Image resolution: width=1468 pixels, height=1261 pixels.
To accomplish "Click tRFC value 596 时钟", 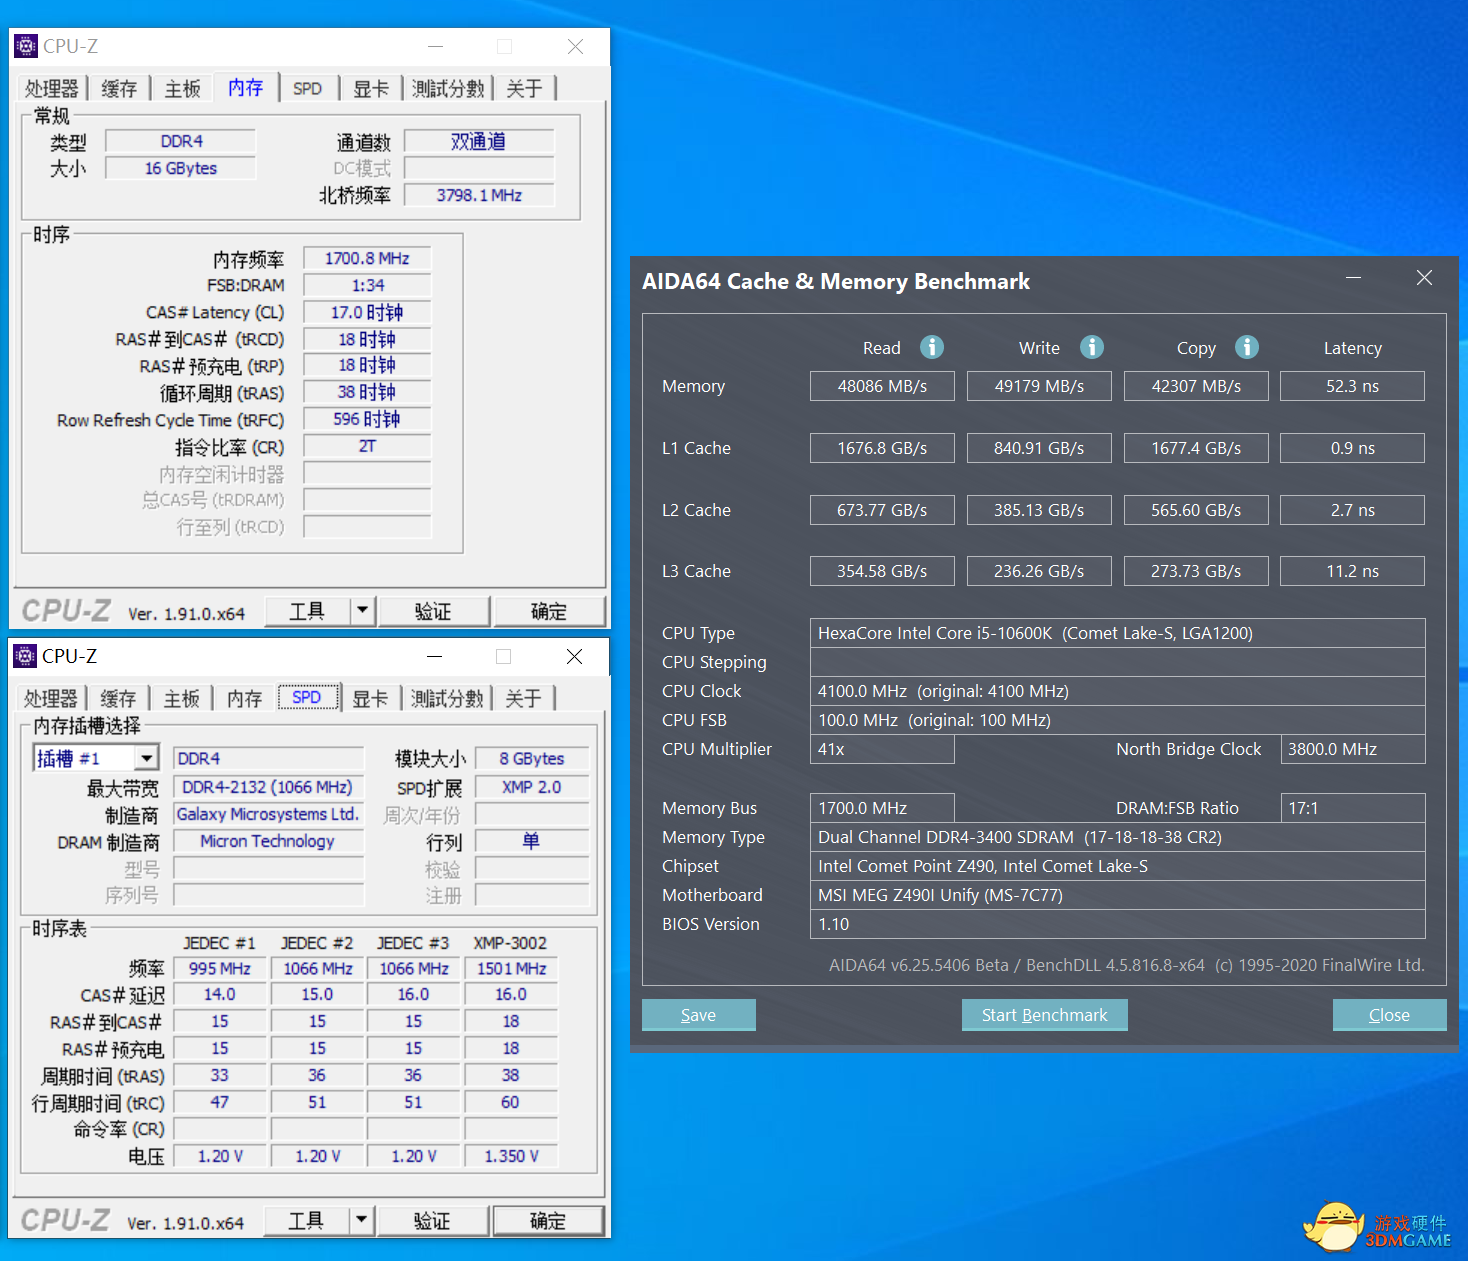I will (367, 419).
